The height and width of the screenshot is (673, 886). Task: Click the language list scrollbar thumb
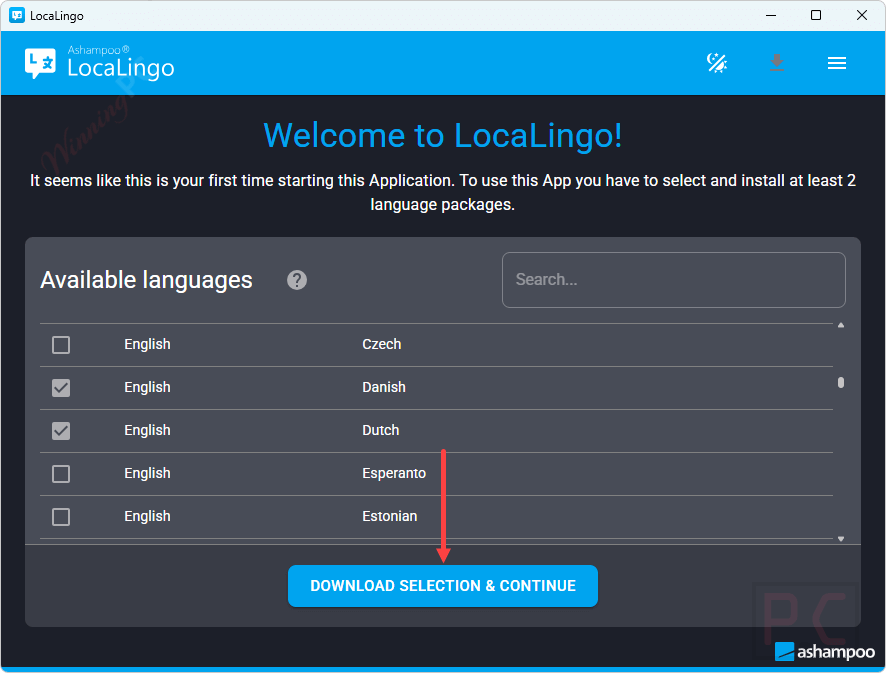(841, 383)
